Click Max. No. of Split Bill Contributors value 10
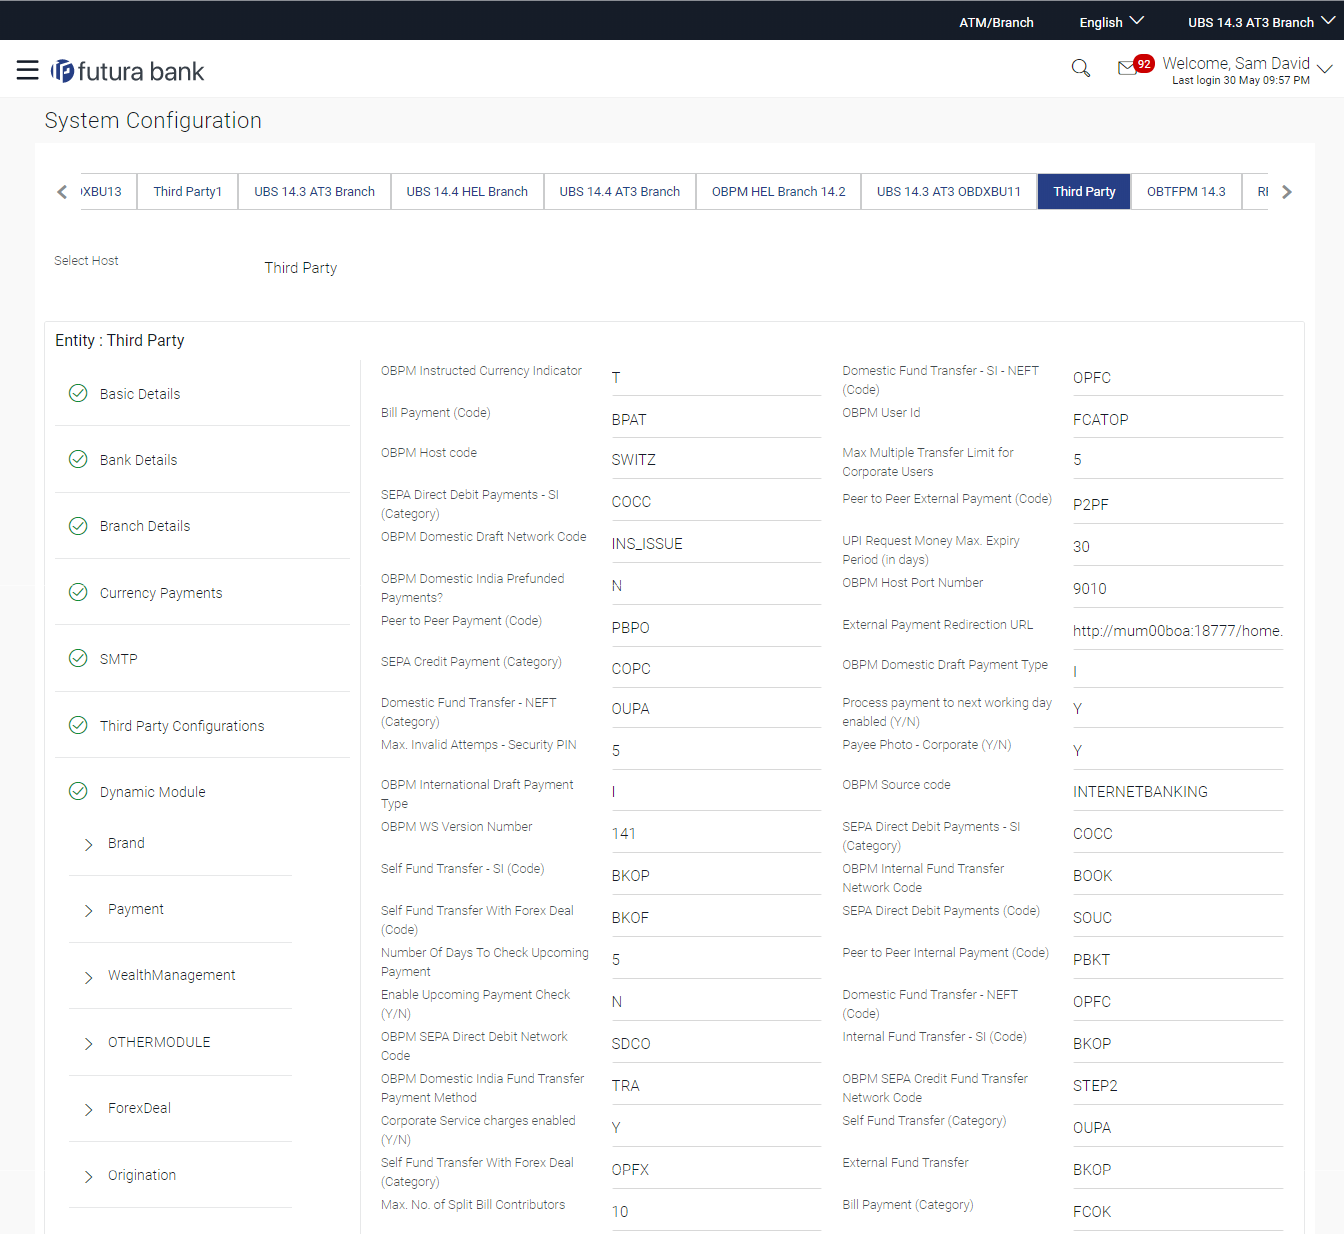The height and width of the screenshot is (1234, 1344). coord(716,1212)
